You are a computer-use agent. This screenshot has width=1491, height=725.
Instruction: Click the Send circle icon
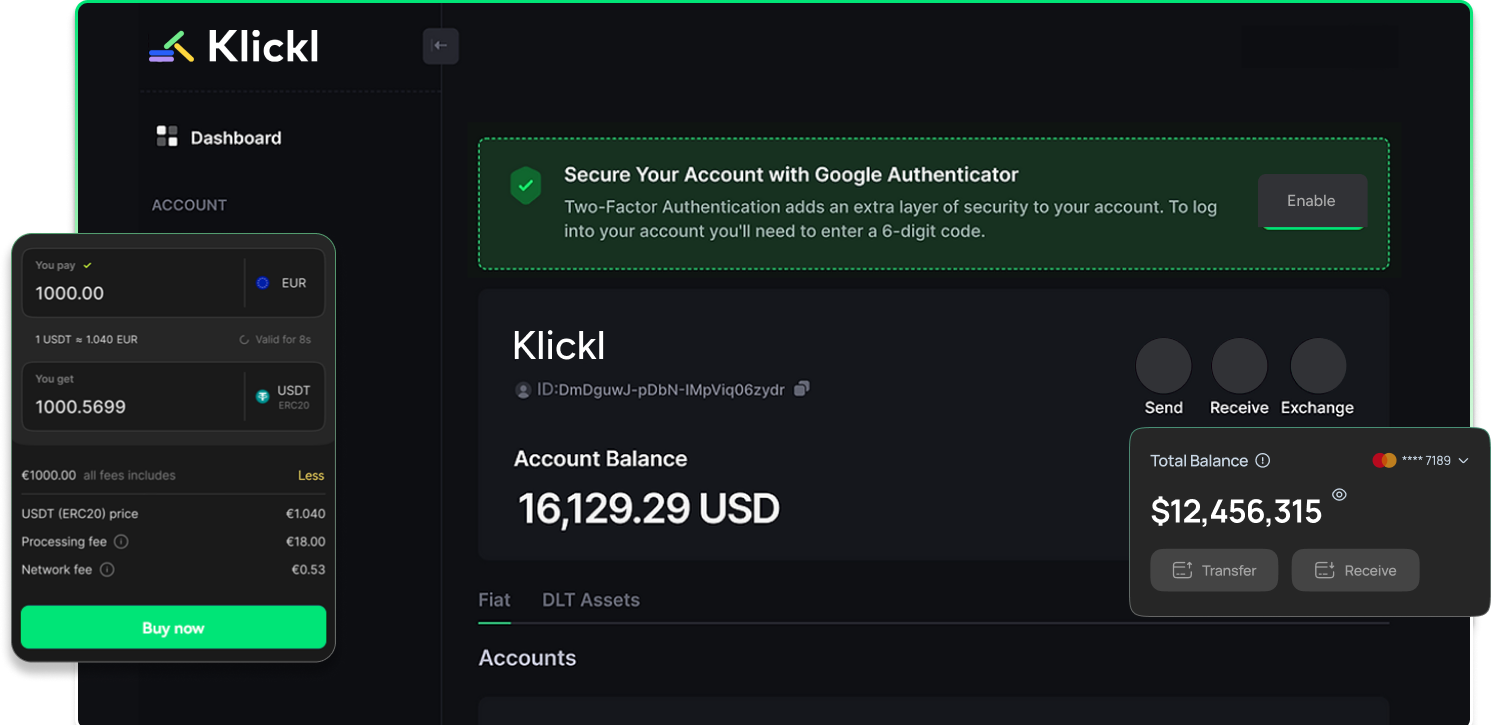point(1163,365)
